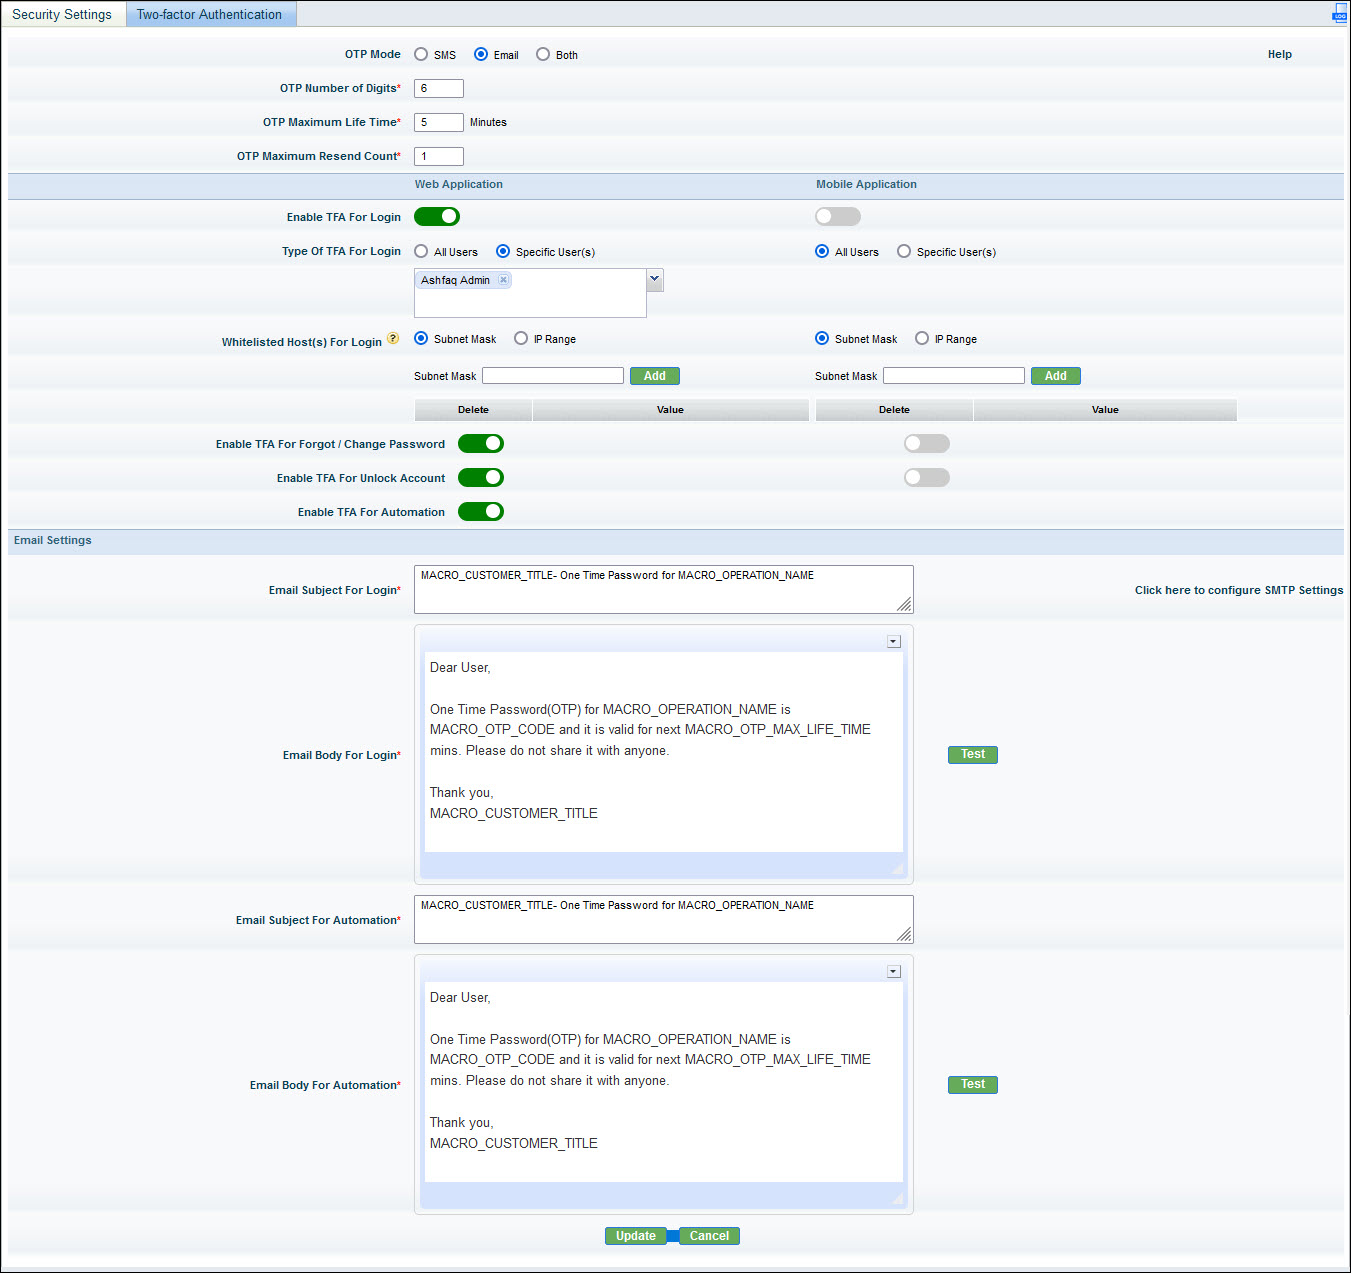The height and width of the screenshot is (1273, 1351).
Task: Expand the Email Body For Automation editor toolbar
Action: 894,972
